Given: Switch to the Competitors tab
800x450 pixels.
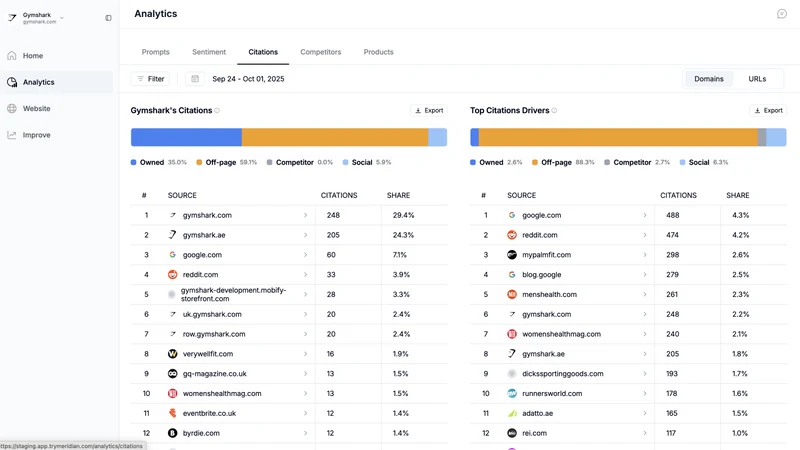Looking at the screenshot, I should pyautogui.click(x=320, y=52).
